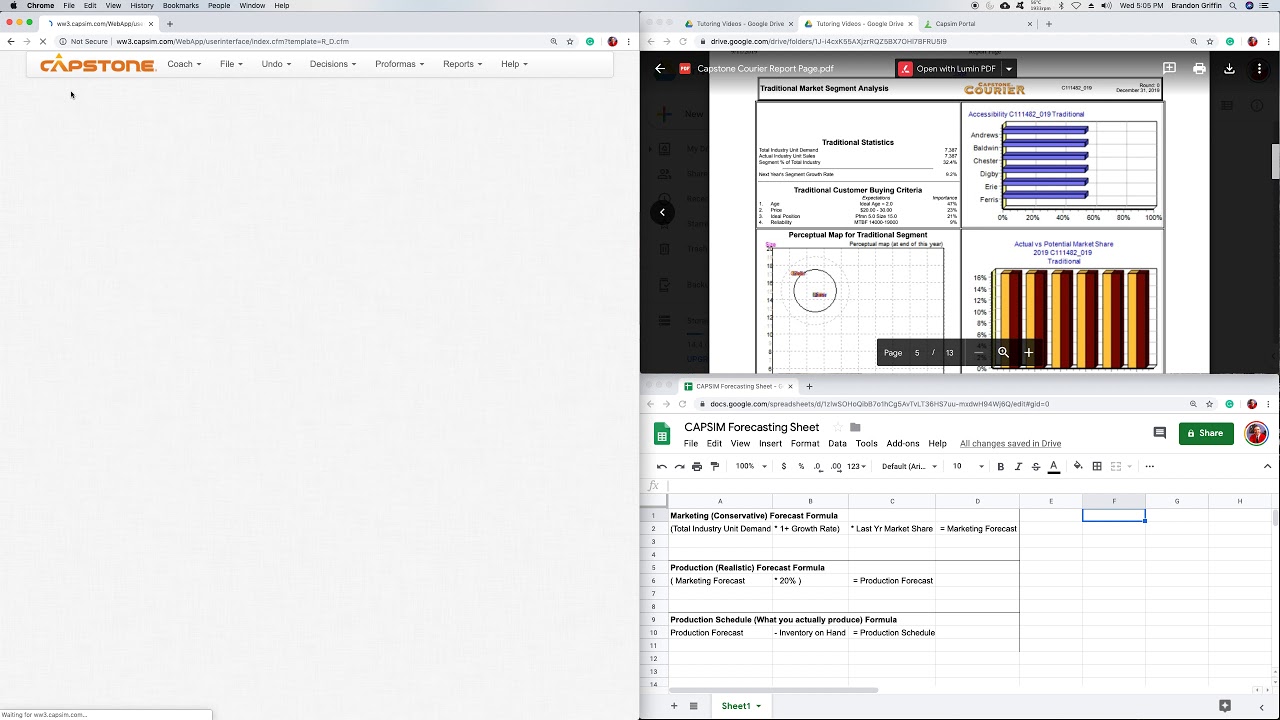This screenshot has width=1280, height=720.
Task: Reset PDF zoom with magnifier icon
Action: [x=1003, y=352]
